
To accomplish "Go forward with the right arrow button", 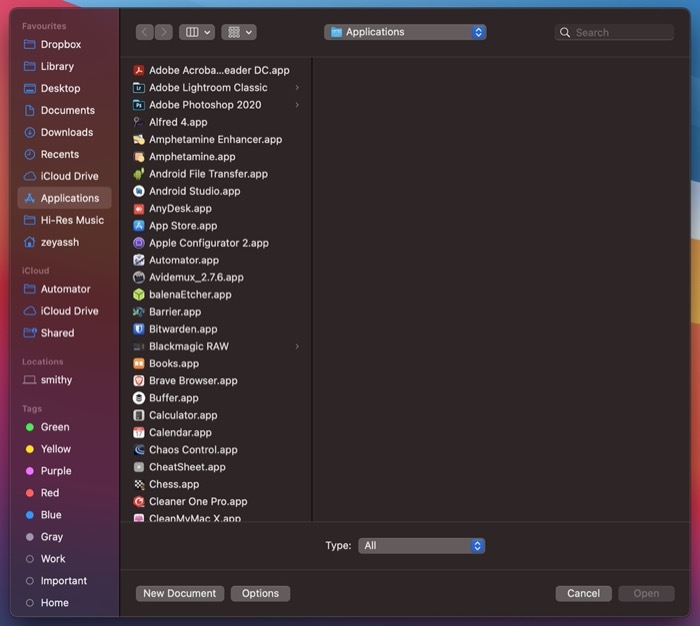I will (x=164, y=32).
